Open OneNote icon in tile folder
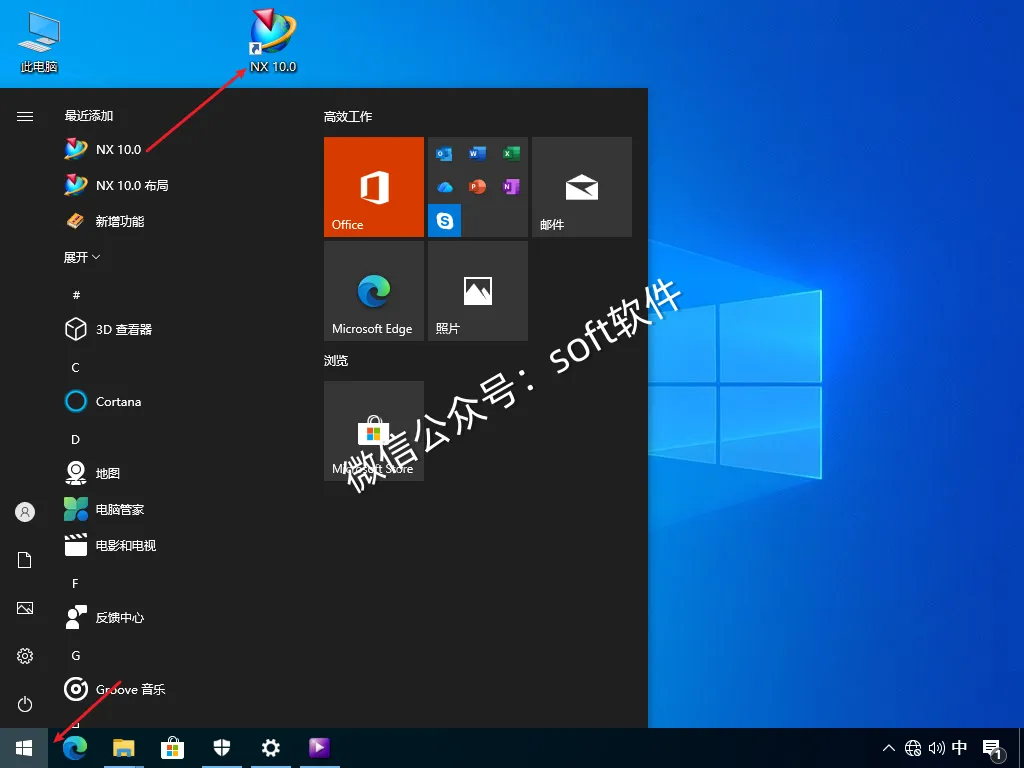The height and width of the screenshot is (768, 1024). click(511, 187)
